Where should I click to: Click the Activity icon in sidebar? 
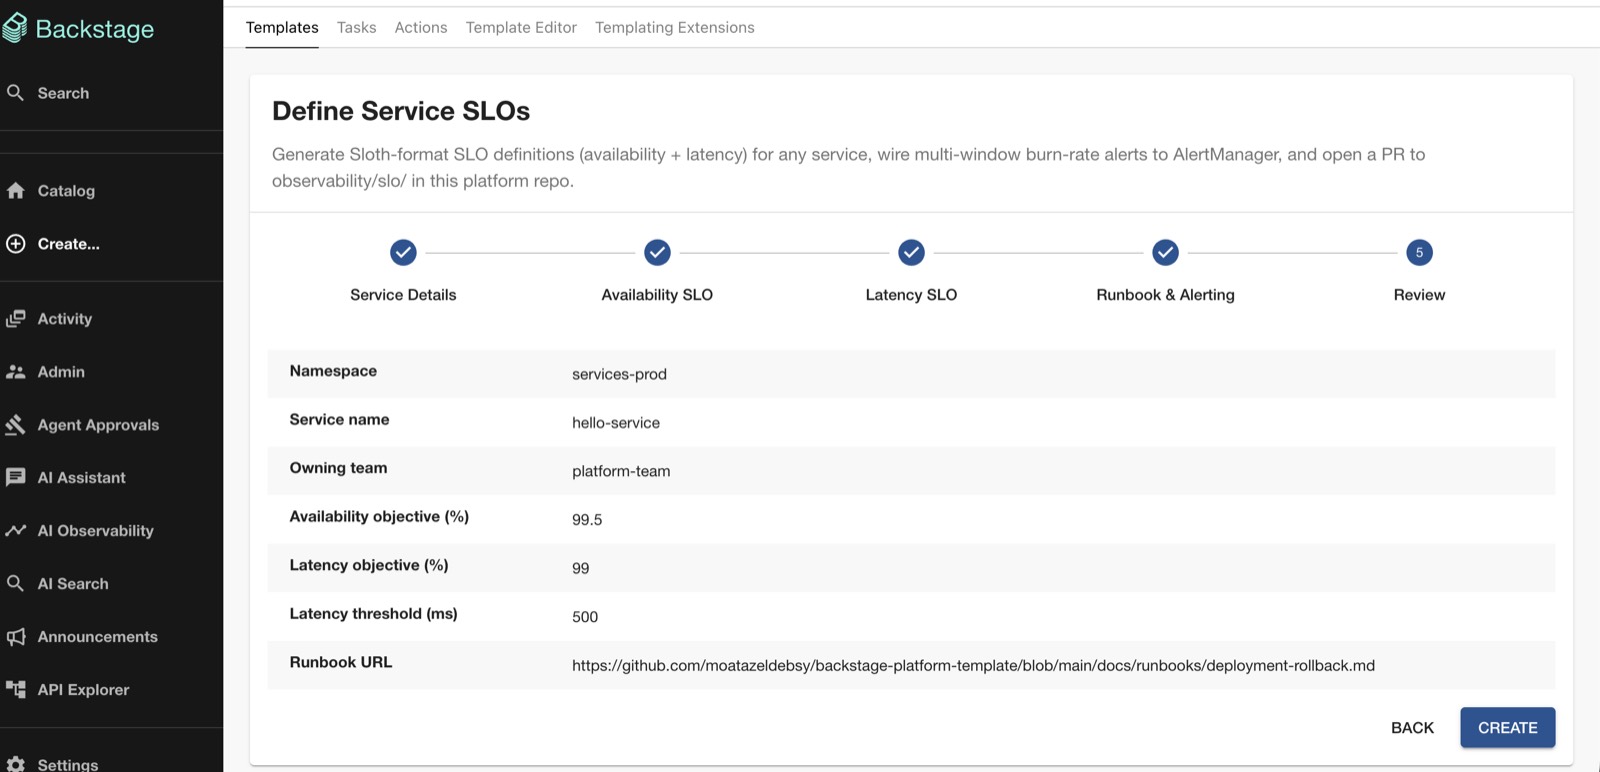pyautogui.click(x=15, y=318)
